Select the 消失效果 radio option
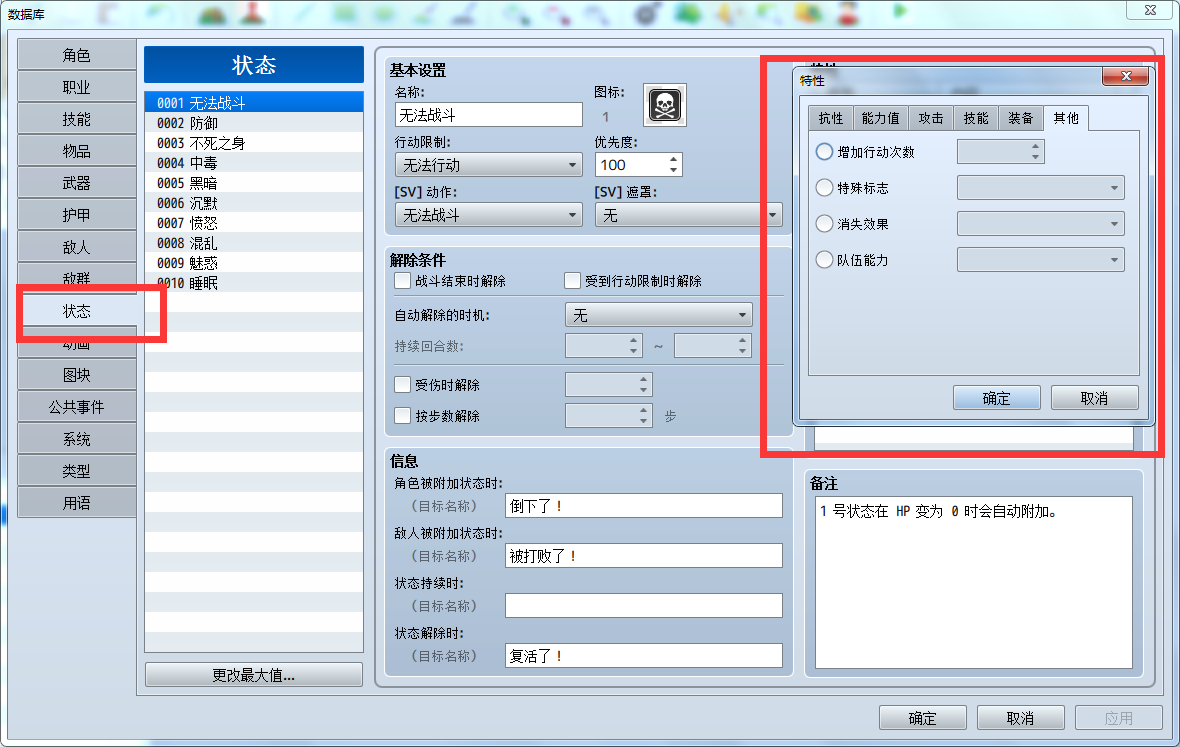This screenshot has width=1180, height=747. 824,224
